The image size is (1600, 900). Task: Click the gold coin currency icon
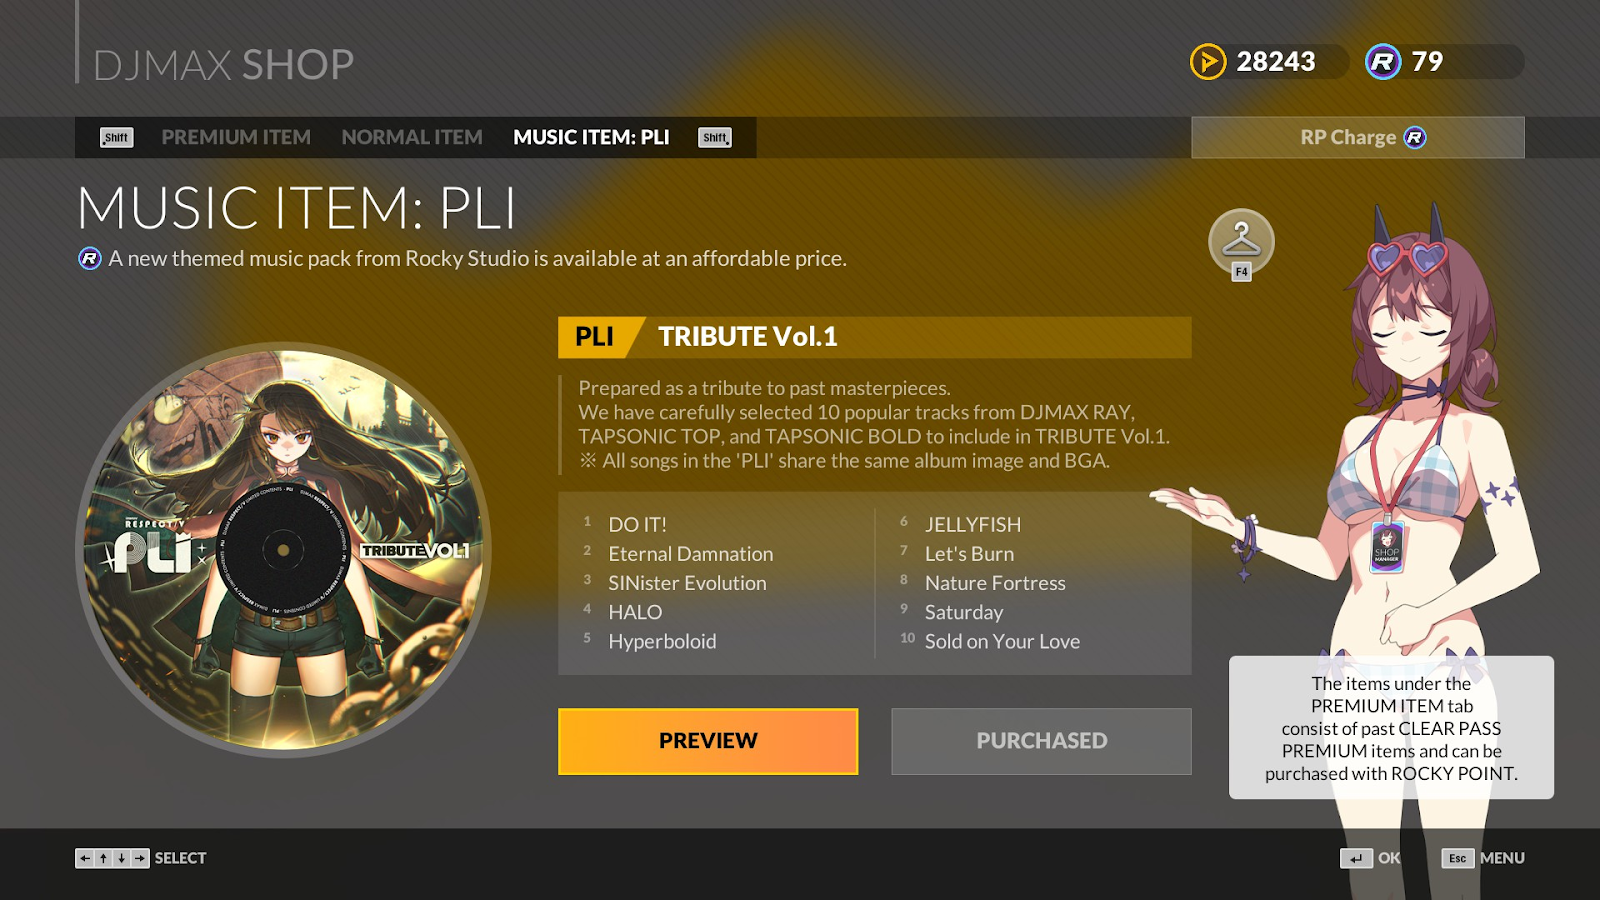[x=1208, y=62]
